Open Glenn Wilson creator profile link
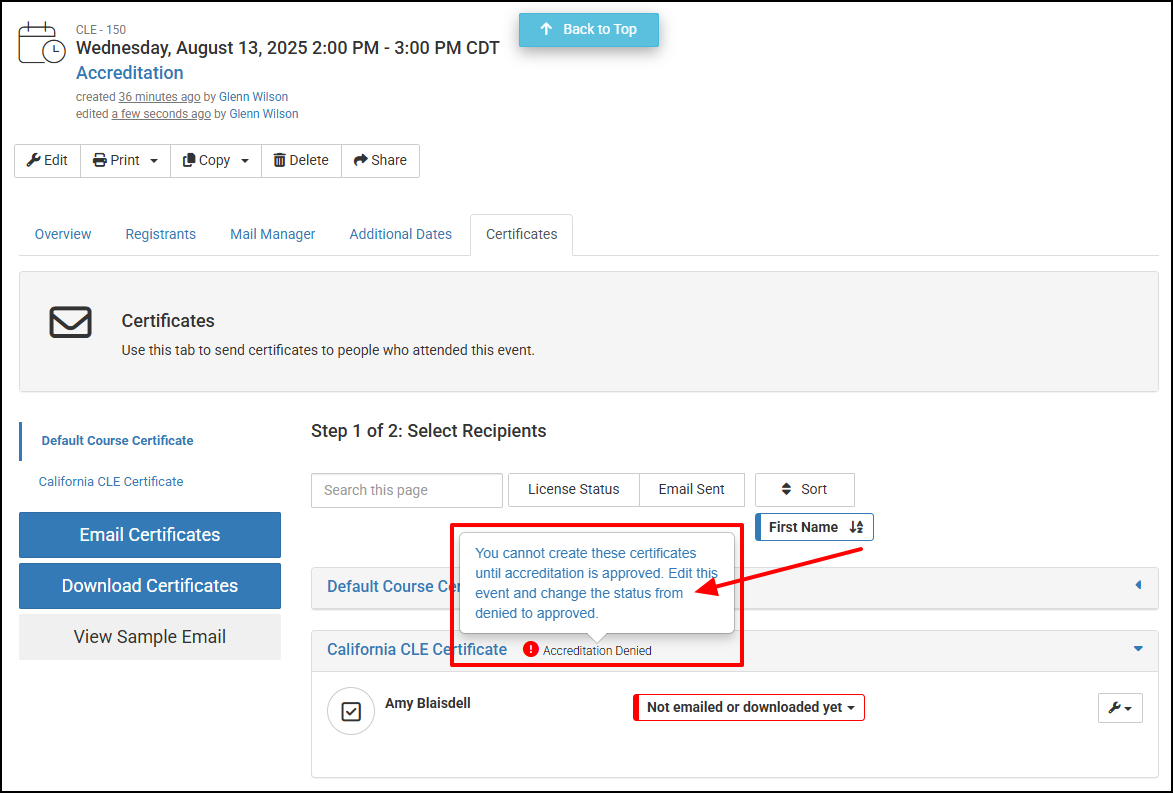Screen dimensions: 1173x793 254,97
